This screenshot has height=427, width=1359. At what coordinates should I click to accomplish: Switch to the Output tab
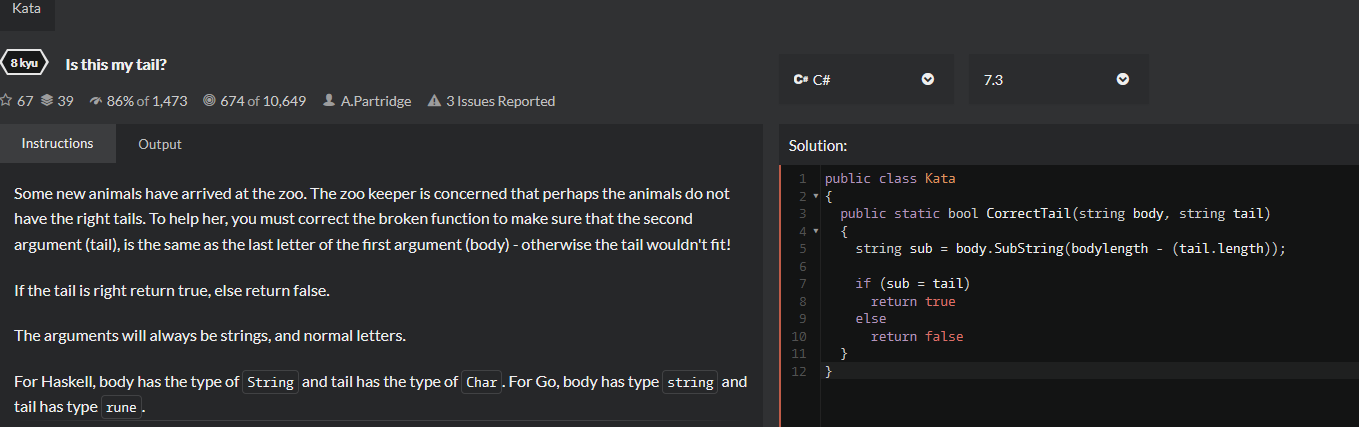pos(160,144)
